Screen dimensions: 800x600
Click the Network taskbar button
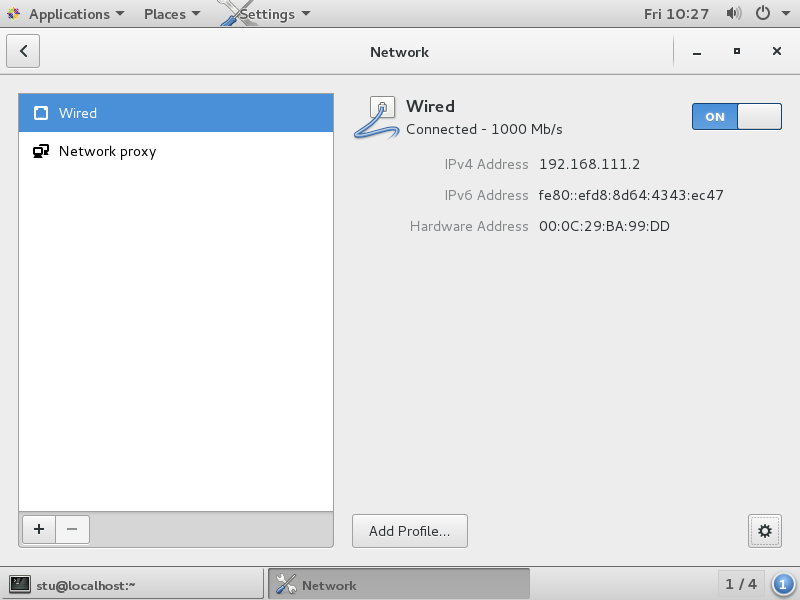pos(398,585)
